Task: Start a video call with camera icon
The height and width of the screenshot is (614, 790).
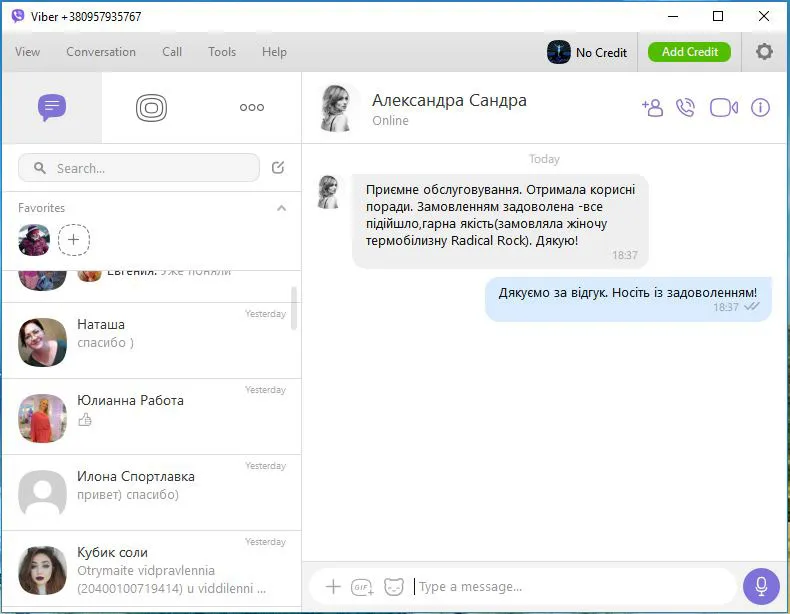Action: [x=724, y=107]
